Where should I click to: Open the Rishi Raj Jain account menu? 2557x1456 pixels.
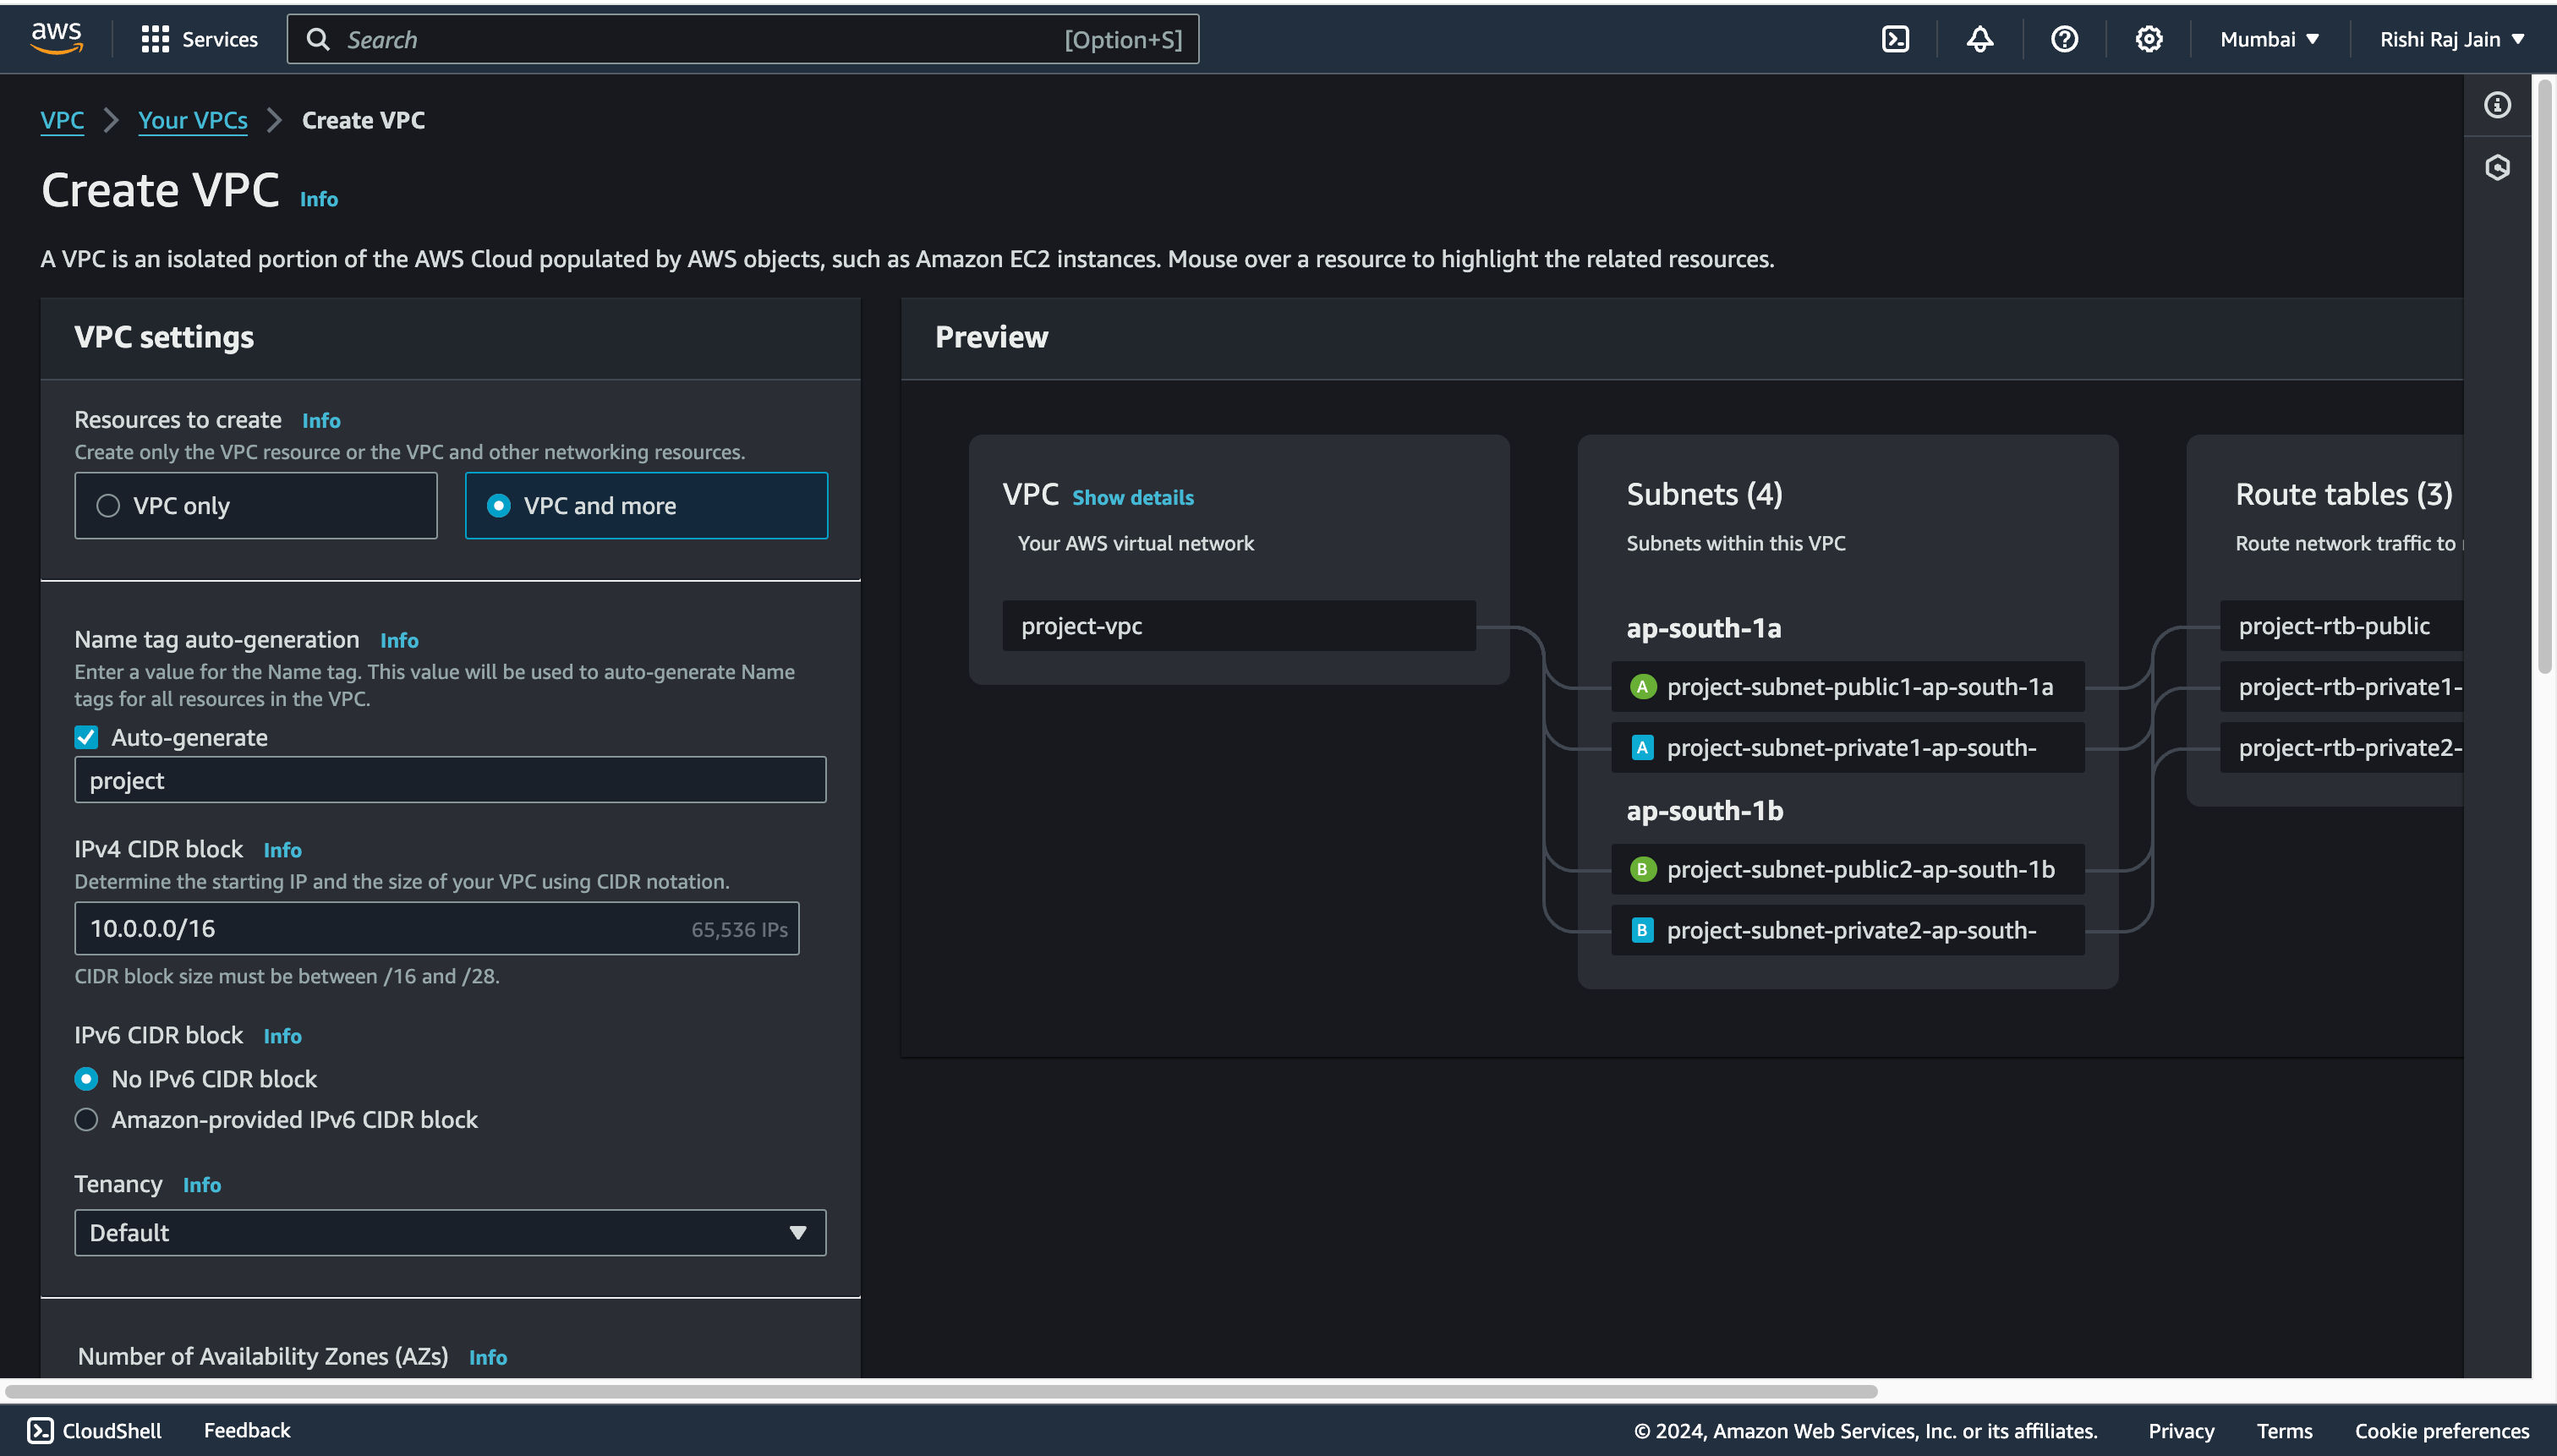point(2451,39)
